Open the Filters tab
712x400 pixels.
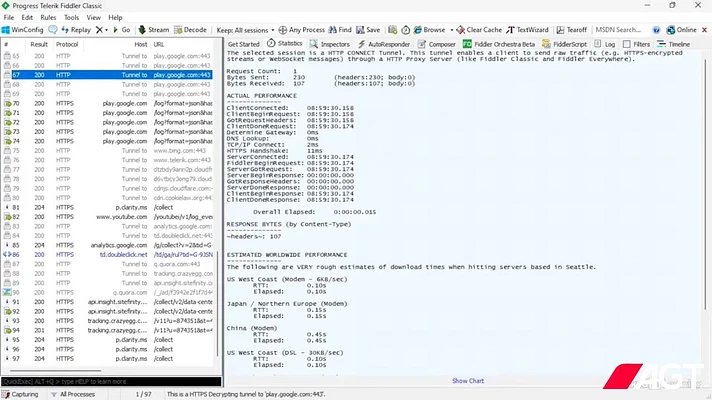(637, 44)
